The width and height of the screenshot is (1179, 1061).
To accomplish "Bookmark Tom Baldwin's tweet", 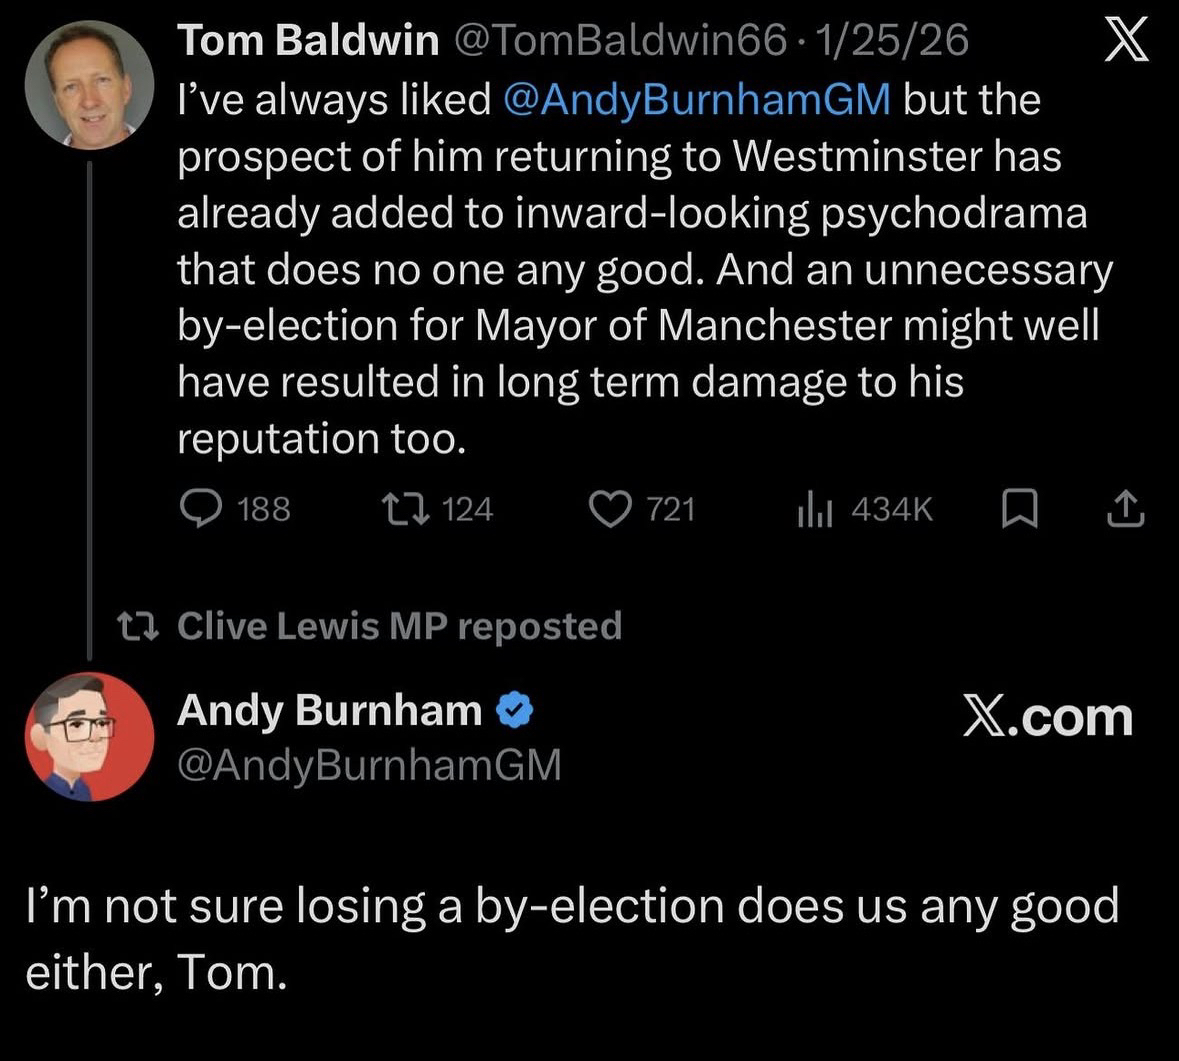I will tap(1019, 510).
